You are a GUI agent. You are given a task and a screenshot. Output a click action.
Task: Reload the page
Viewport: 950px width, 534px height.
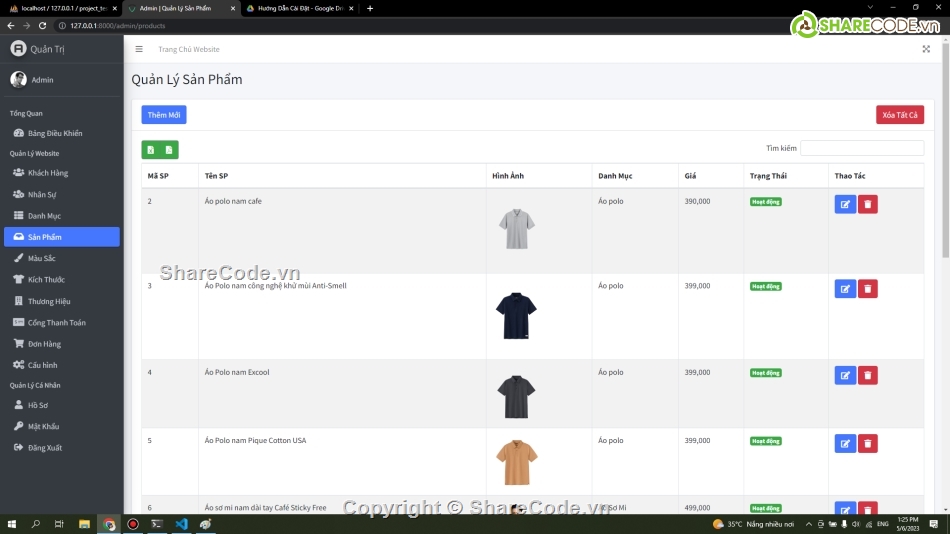[x=42, y=25]
